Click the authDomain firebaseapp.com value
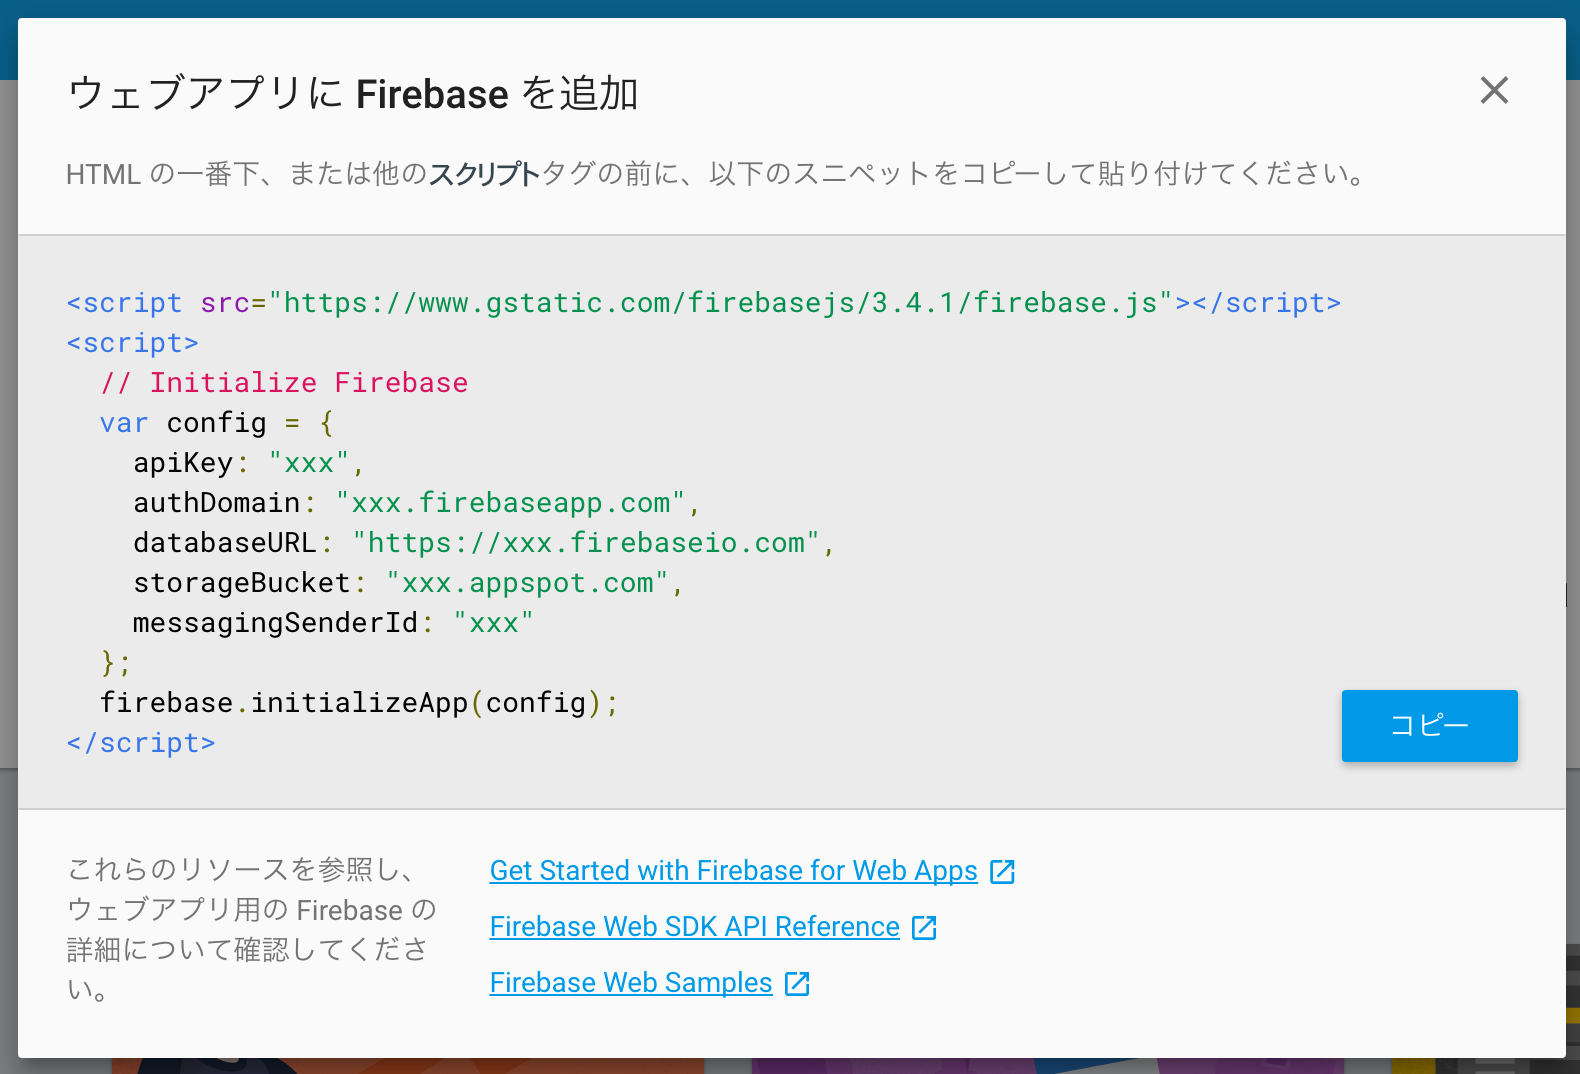Image resolution: width=1580 pixels, height=1074 pixels. pyautogui.click(x=510, y=503)
